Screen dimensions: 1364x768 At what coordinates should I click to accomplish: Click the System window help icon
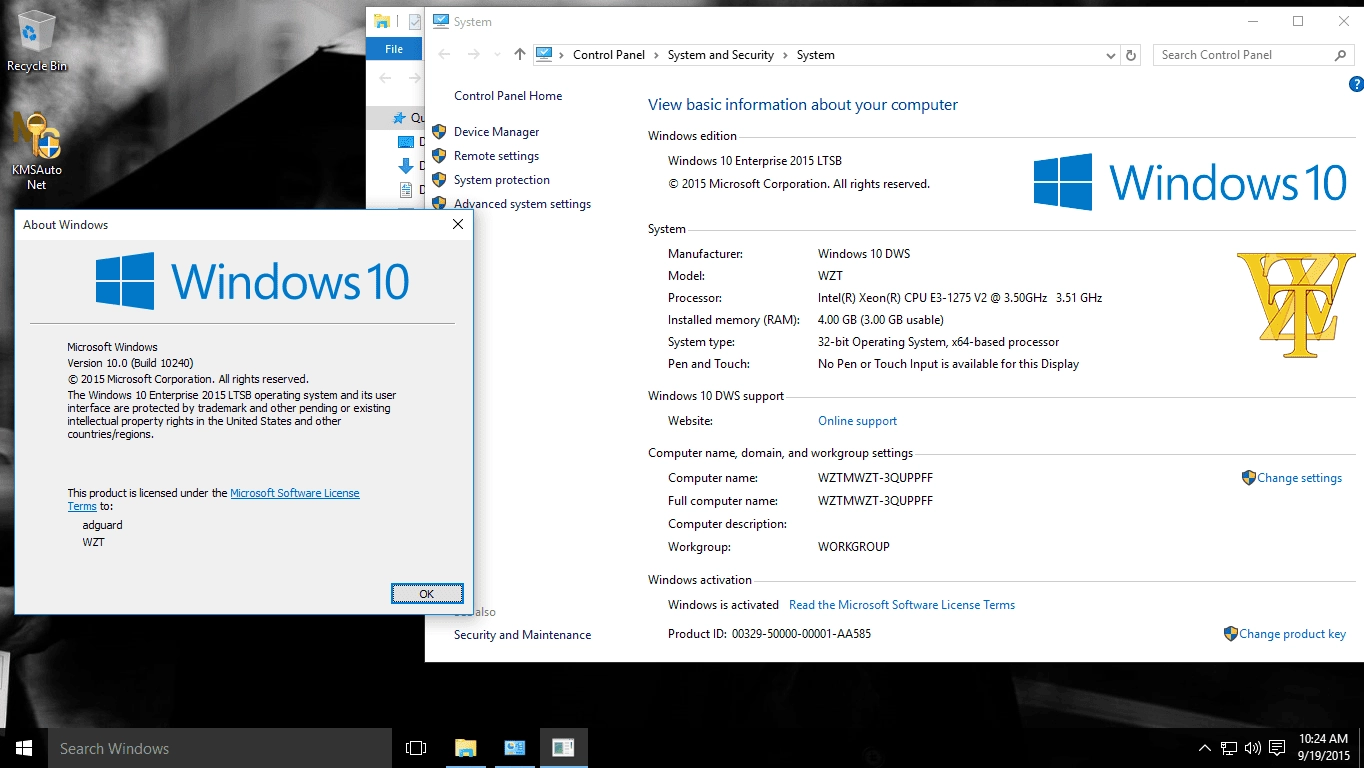click(x=1356, y=83)
